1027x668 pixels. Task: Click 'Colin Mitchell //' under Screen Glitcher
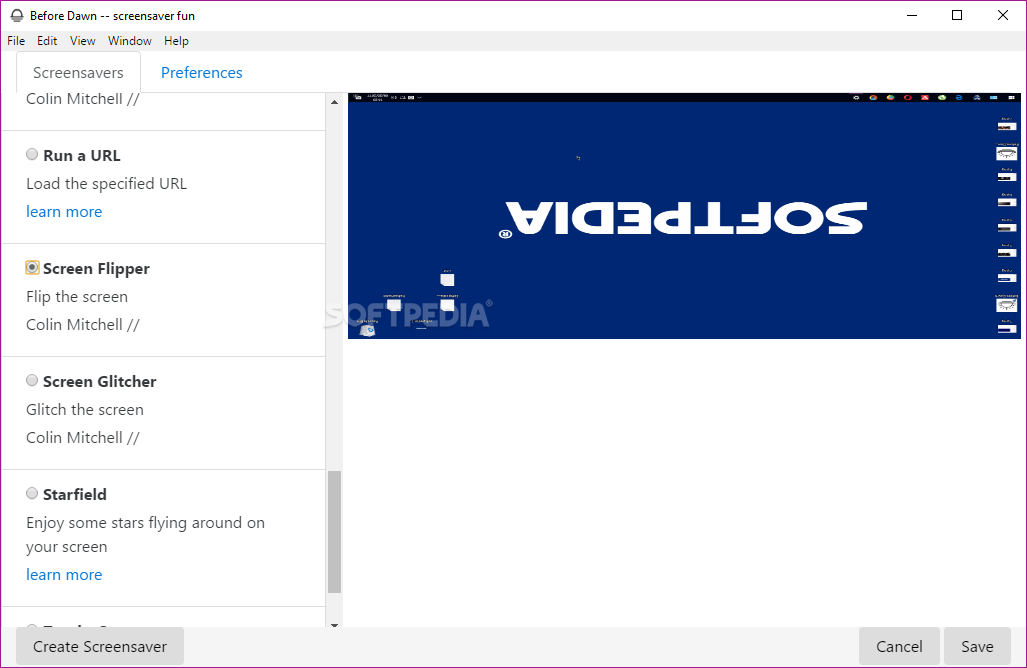pos(83,437)
